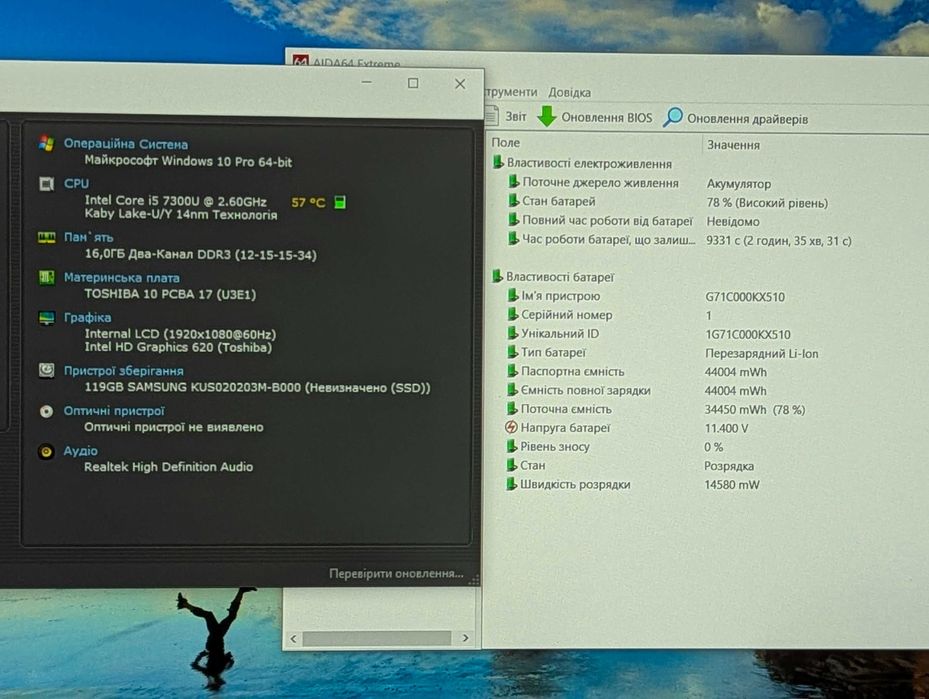Open the Операційна Система section in Speccy
This screenshot has height=699, width=929.
(126, 144)
